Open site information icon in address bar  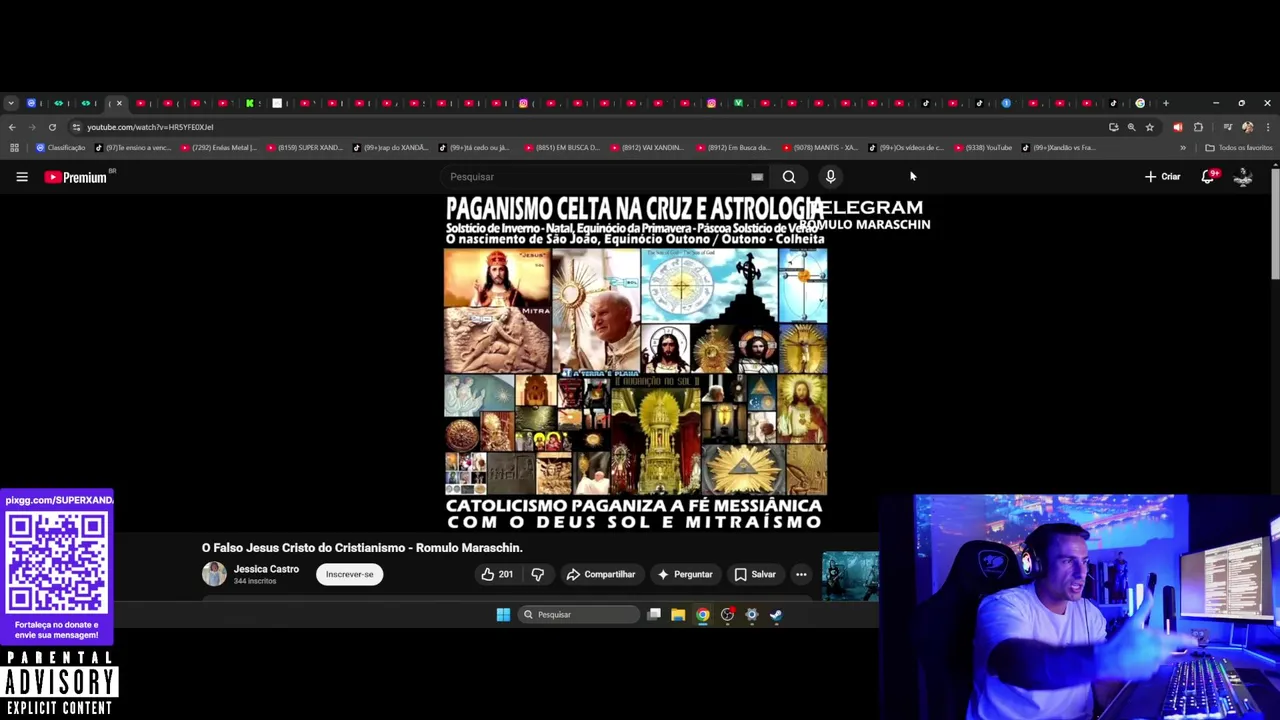click(x=76, y=127)
